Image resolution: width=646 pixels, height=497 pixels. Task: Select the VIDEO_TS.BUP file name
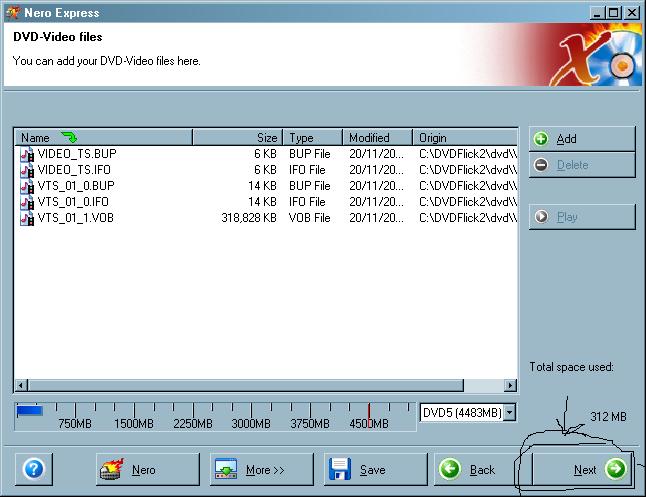coord(77,154)
